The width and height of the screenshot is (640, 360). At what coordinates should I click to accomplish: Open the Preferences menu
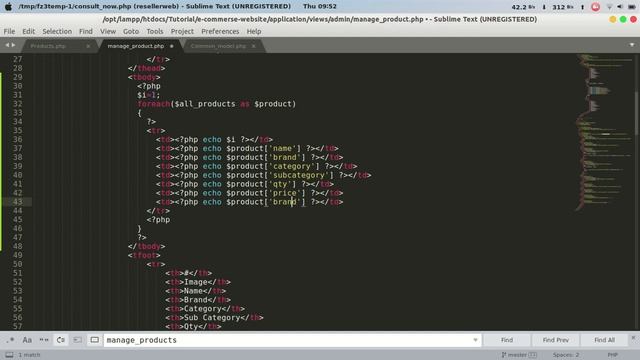[220, 31]
